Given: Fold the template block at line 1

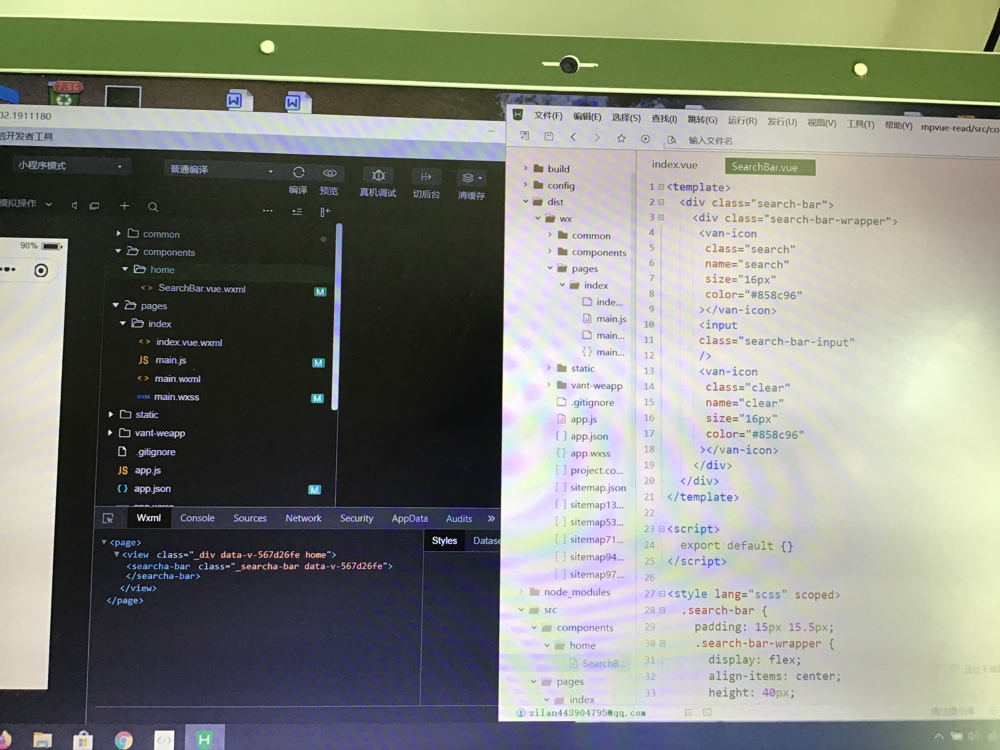Looking at the screenshot, I should [661, 187].
